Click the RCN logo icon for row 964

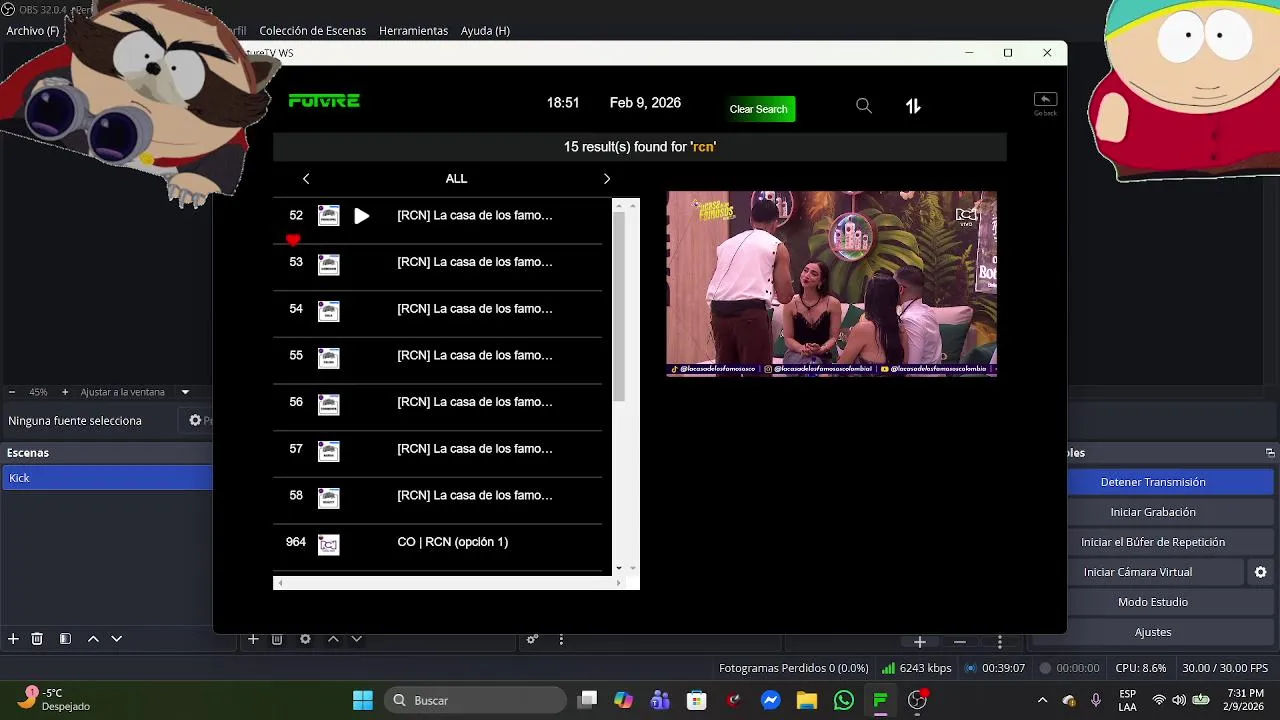point(328,544)
